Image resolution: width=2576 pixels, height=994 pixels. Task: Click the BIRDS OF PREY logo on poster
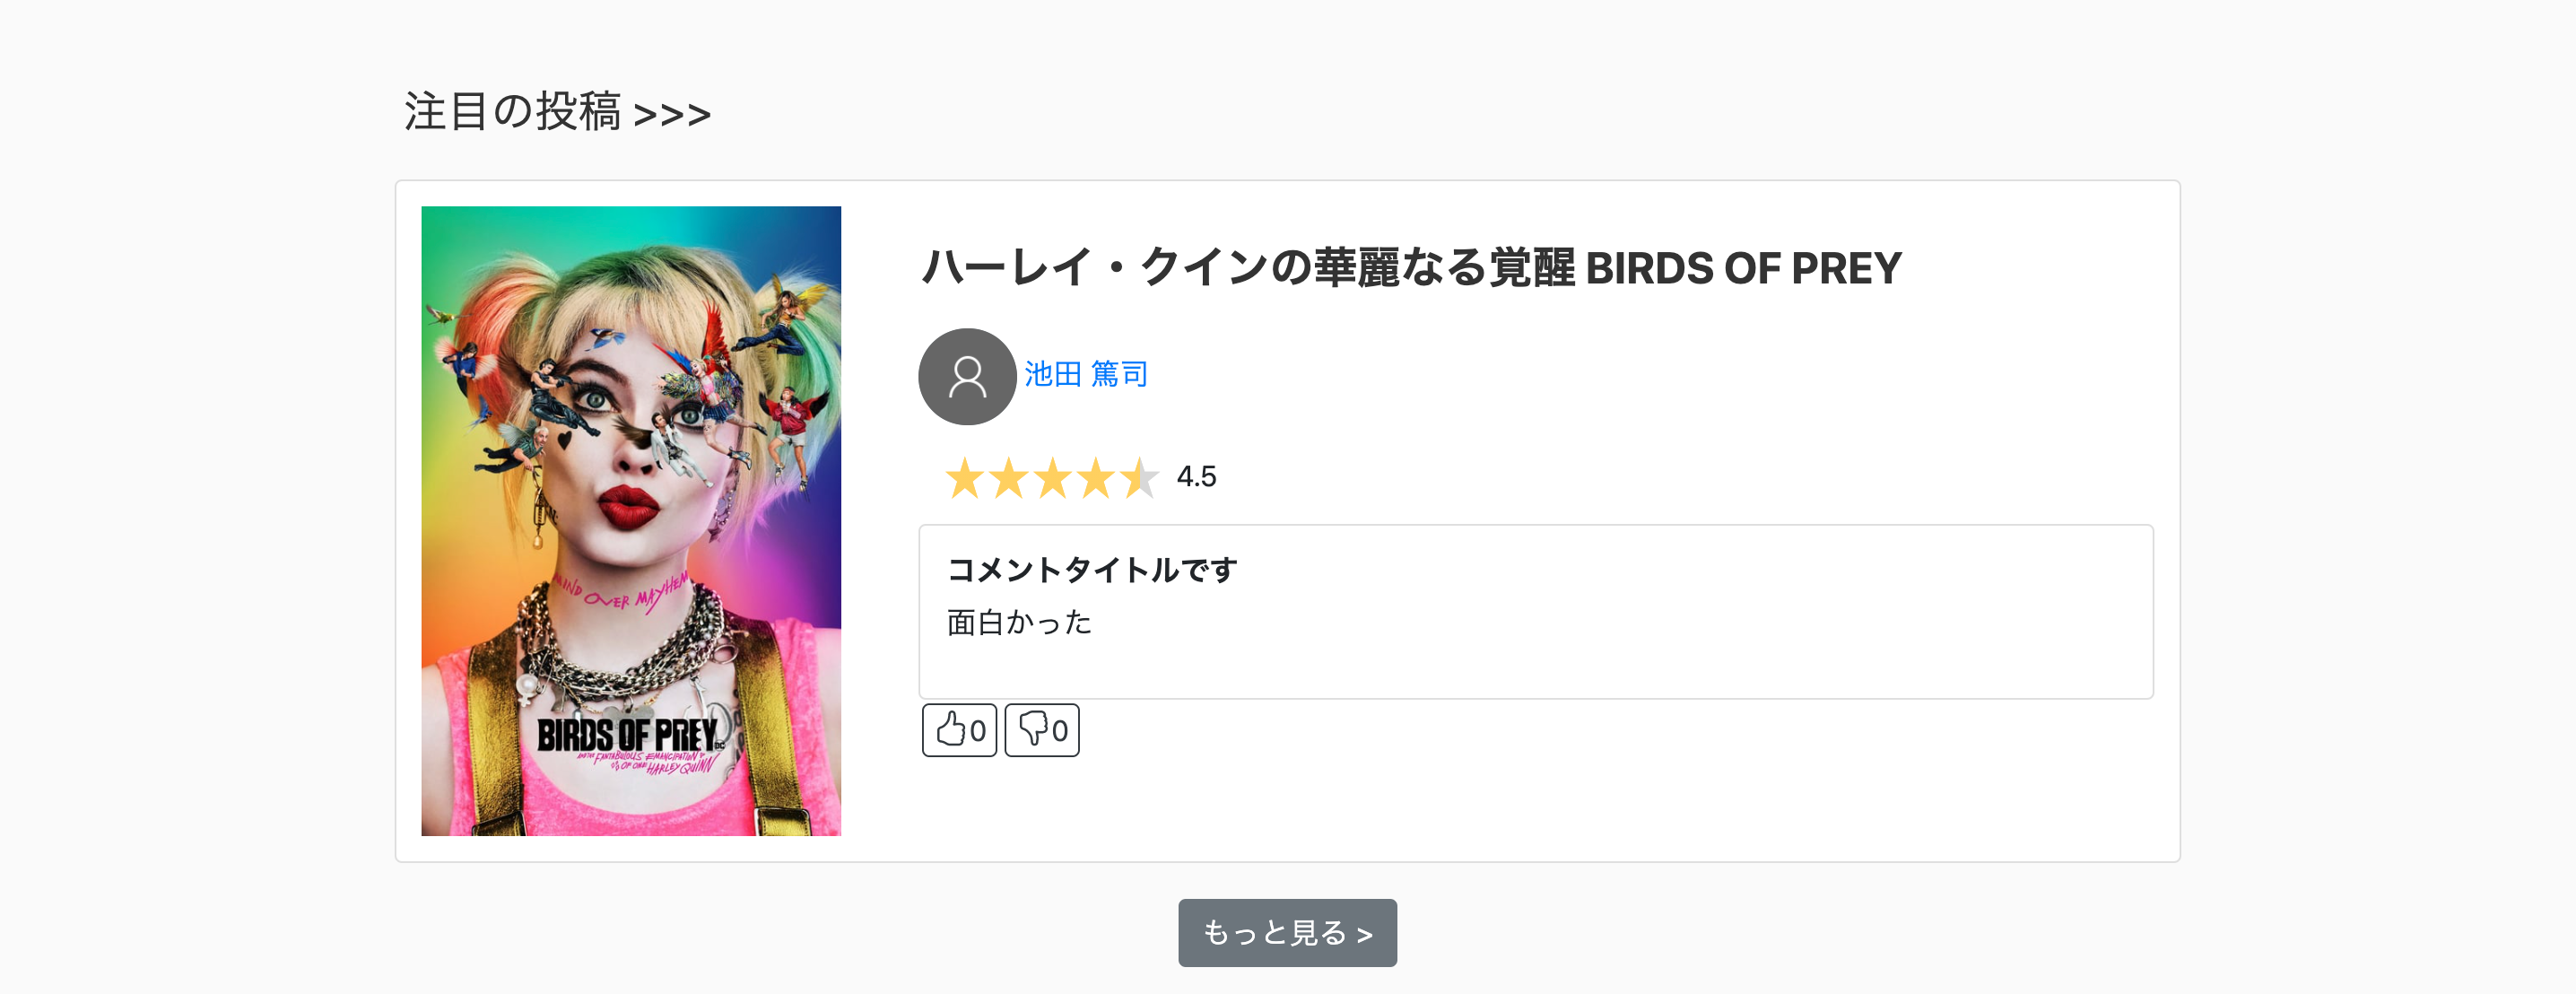pos(628,735)
